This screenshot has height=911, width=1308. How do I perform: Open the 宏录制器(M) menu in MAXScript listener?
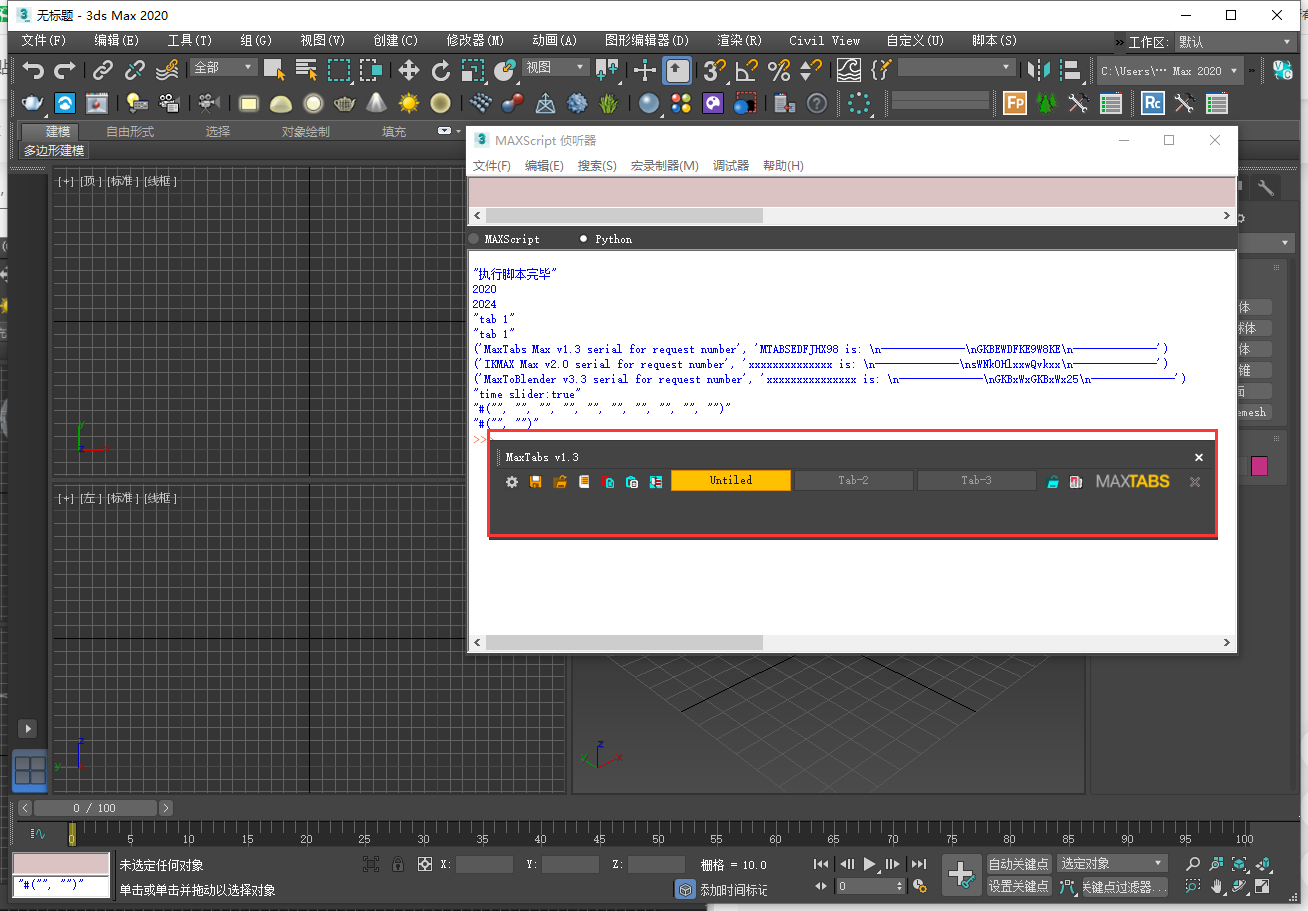click(x=664, y=166)
